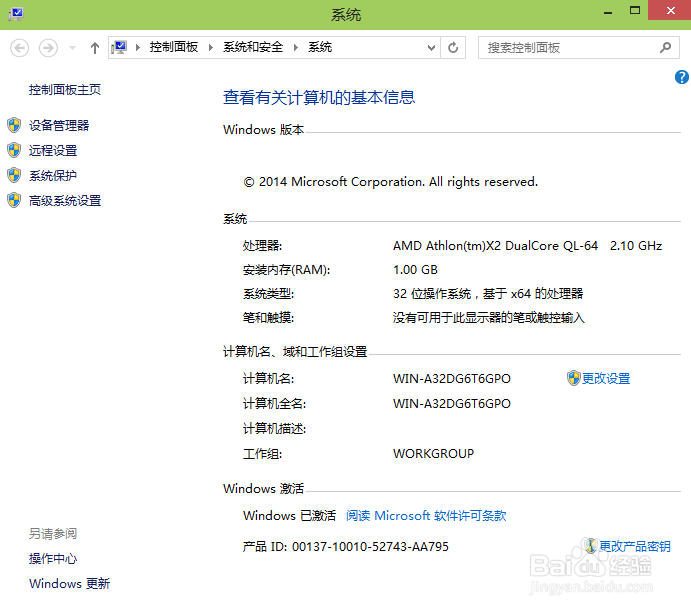Viewport: 691px width, 612px height.
Task: Open 控制面板主页 link
Action: pyautogui.click(x=65, y=90)
